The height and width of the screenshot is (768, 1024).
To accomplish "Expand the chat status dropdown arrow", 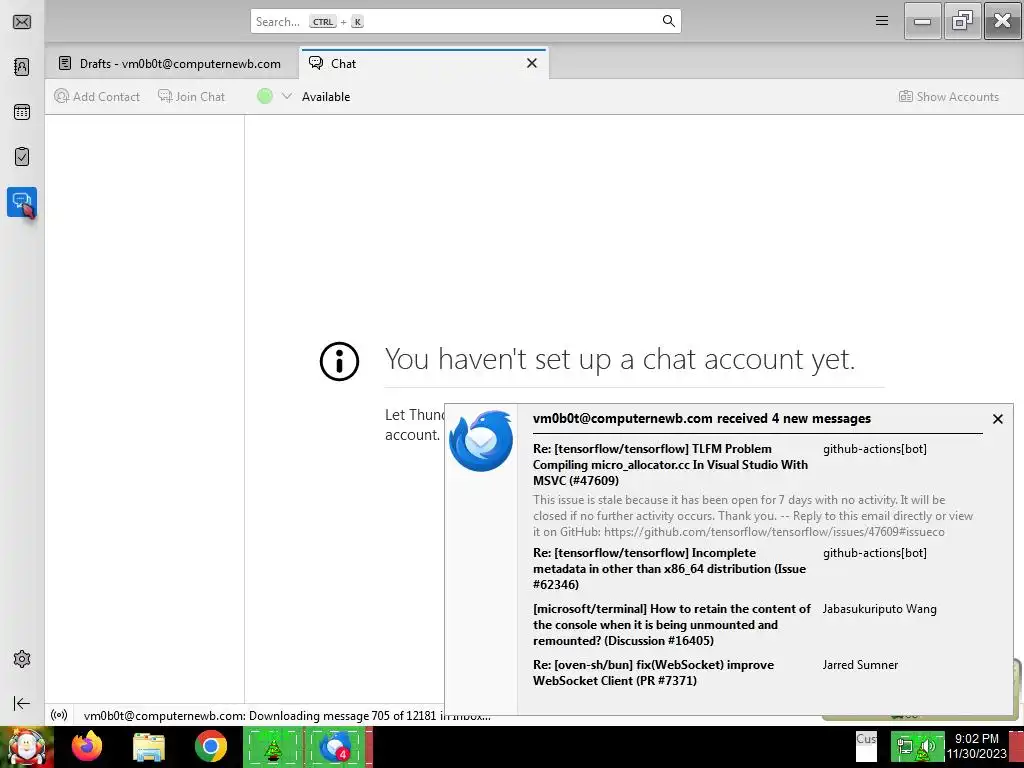I will 286,97.
